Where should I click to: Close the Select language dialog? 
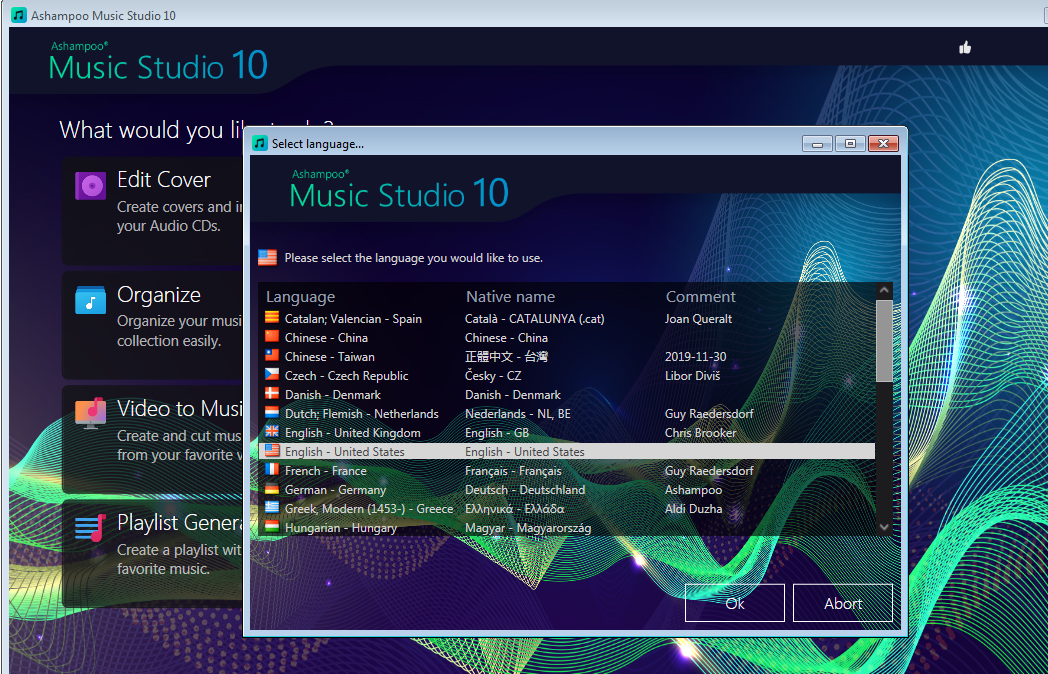pyautogui.click(x=883, y=143)
